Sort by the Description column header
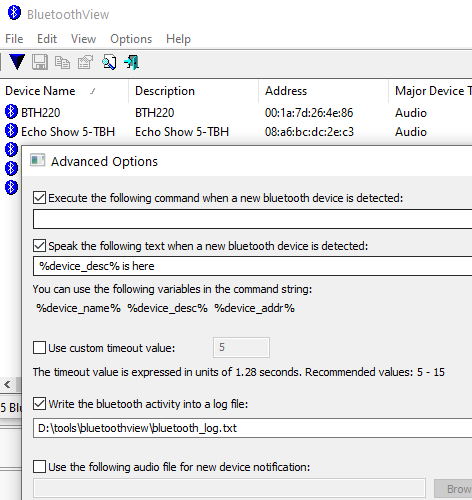Viewport: 472px width, 500px height. (x=193, y=91)
